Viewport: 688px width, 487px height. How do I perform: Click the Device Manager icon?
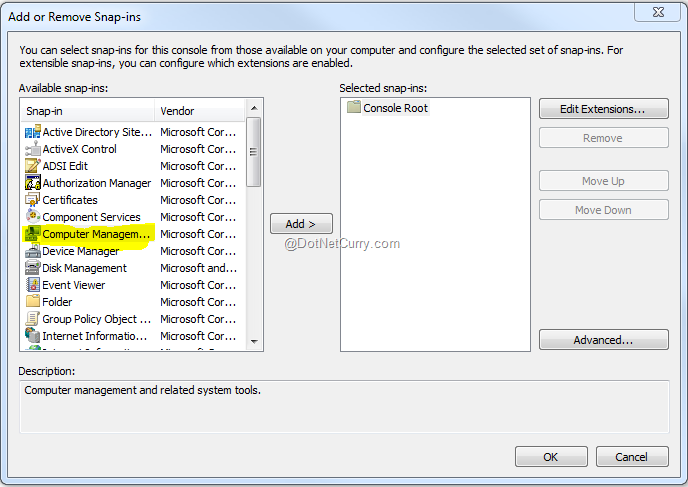point(32,251)
